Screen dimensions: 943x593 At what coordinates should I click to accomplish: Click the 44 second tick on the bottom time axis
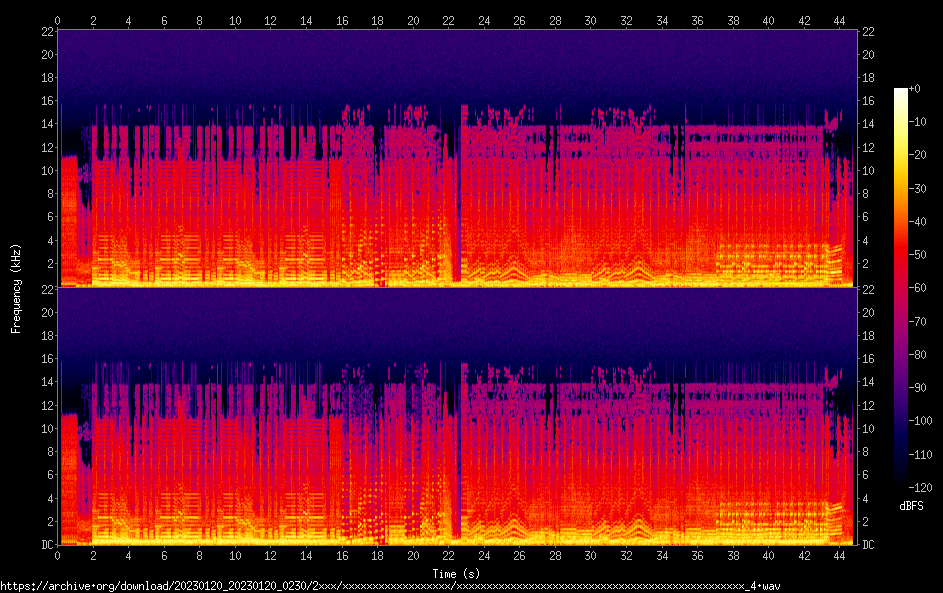(839, 555)
